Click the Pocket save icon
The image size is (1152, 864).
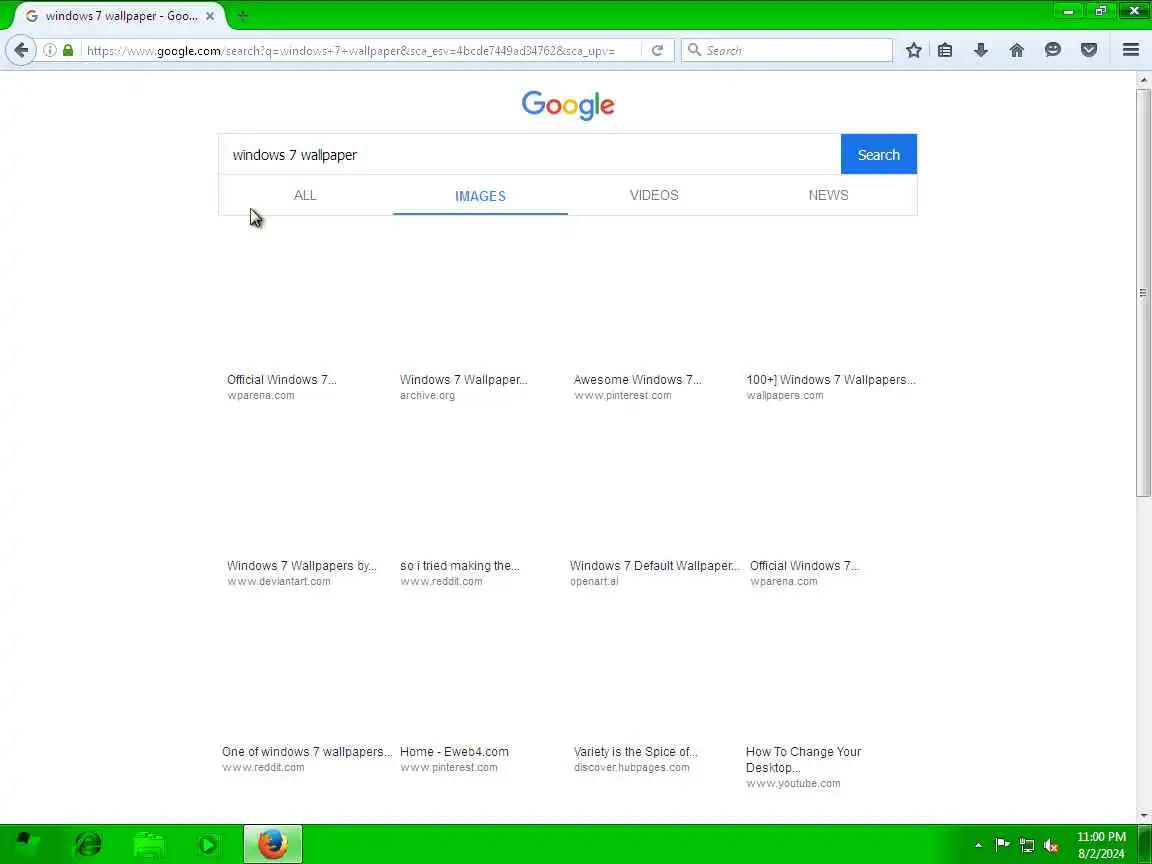(1089, 50)
